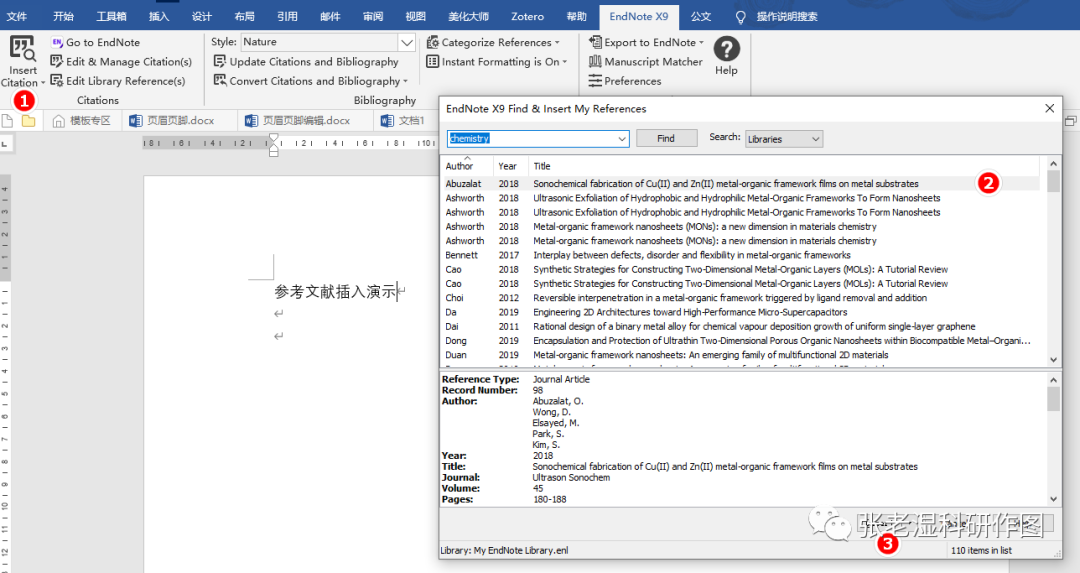Switch to the 插入 ribbon tab

click(x=159, y=17)
